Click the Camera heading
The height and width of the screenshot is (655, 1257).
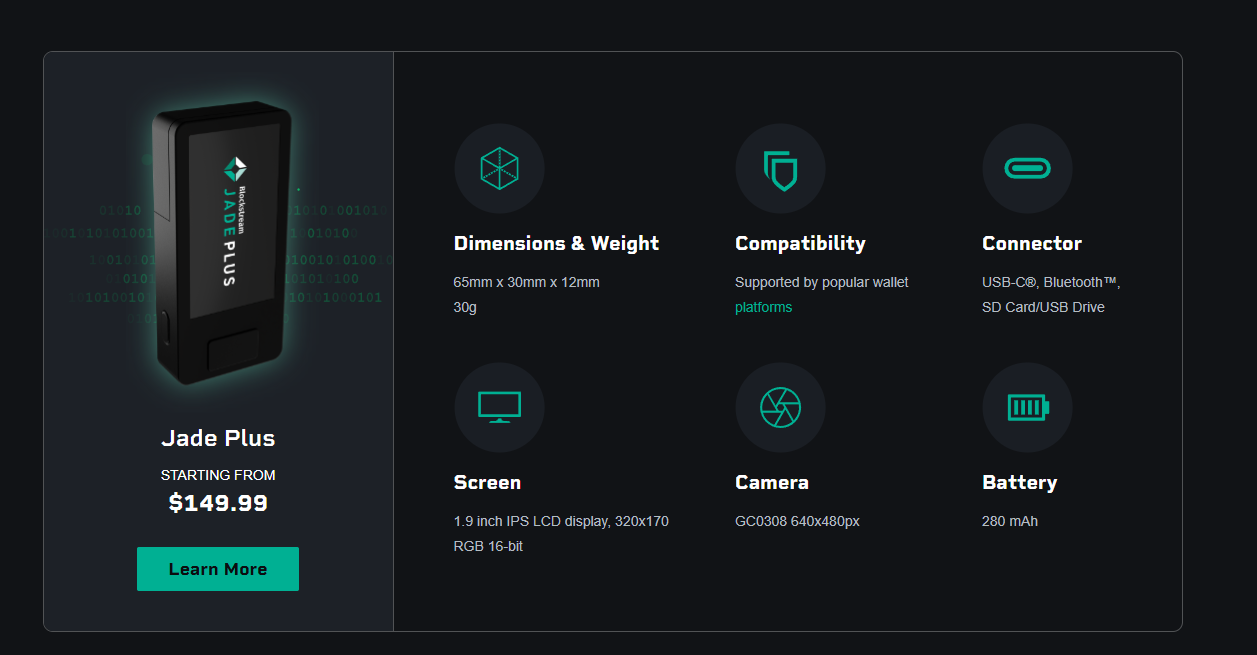pos(772,482)
